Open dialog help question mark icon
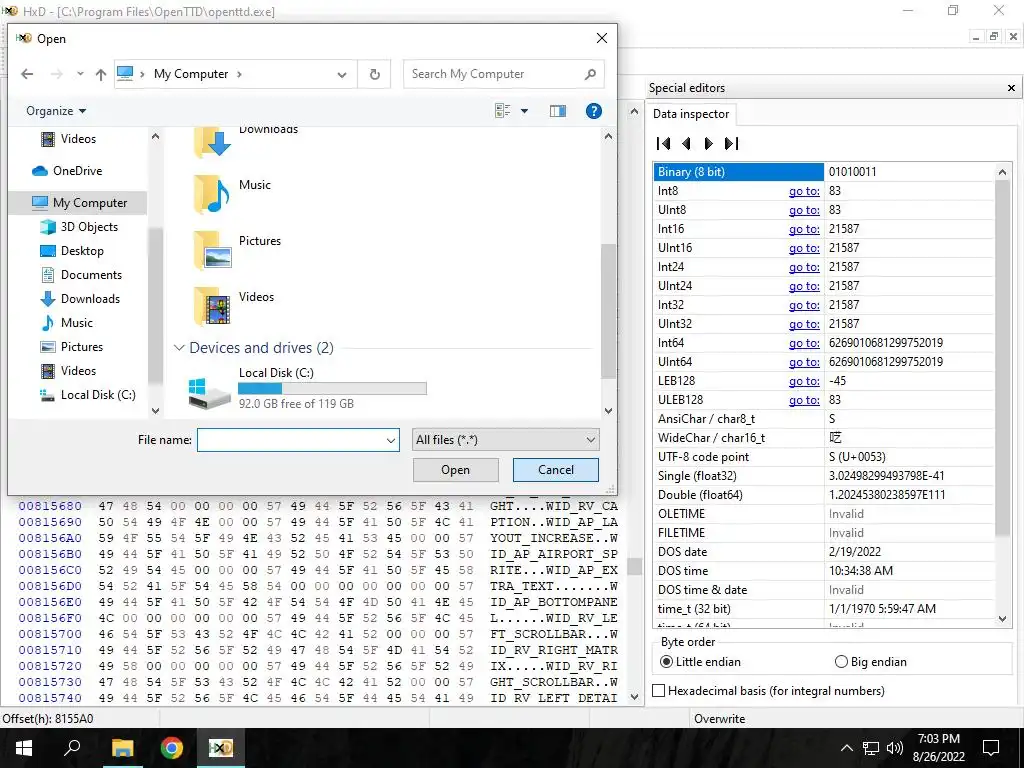 click(594, 111)
